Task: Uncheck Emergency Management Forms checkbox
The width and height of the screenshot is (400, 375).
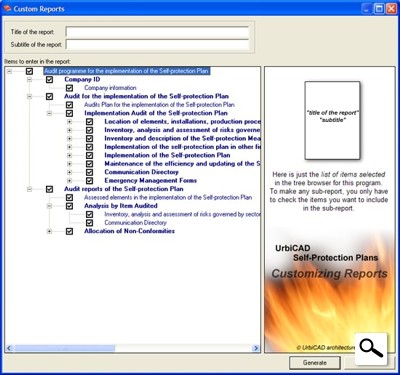Action: [89, 181]
